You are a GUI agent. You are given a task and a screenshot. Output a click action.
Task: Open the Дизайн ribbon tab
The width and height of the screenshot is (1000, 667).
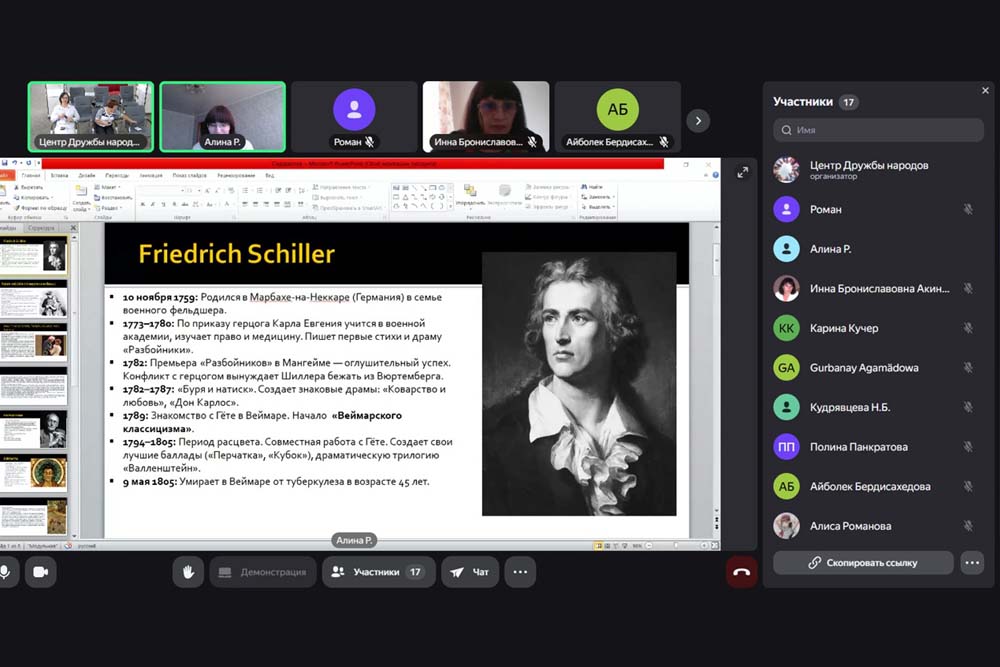pos(87,175)
